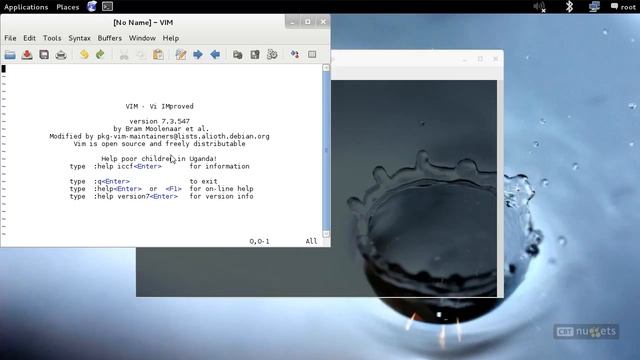Open the Edit menu in VIM
The width and height of the screenshot is (640, 360).
coord(29,38)
